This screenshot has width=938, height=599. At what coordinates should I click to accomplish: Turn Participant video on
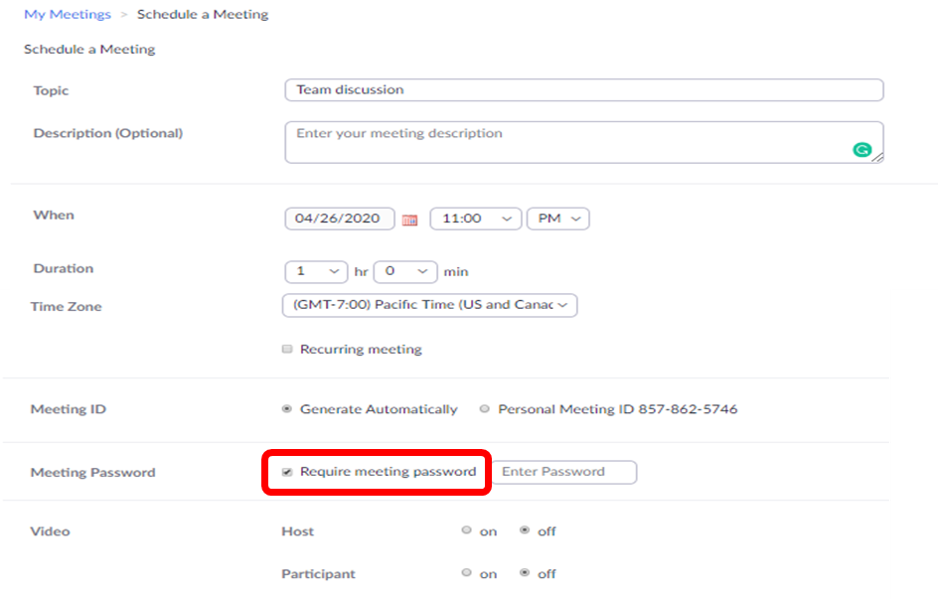tap(467, 573)
